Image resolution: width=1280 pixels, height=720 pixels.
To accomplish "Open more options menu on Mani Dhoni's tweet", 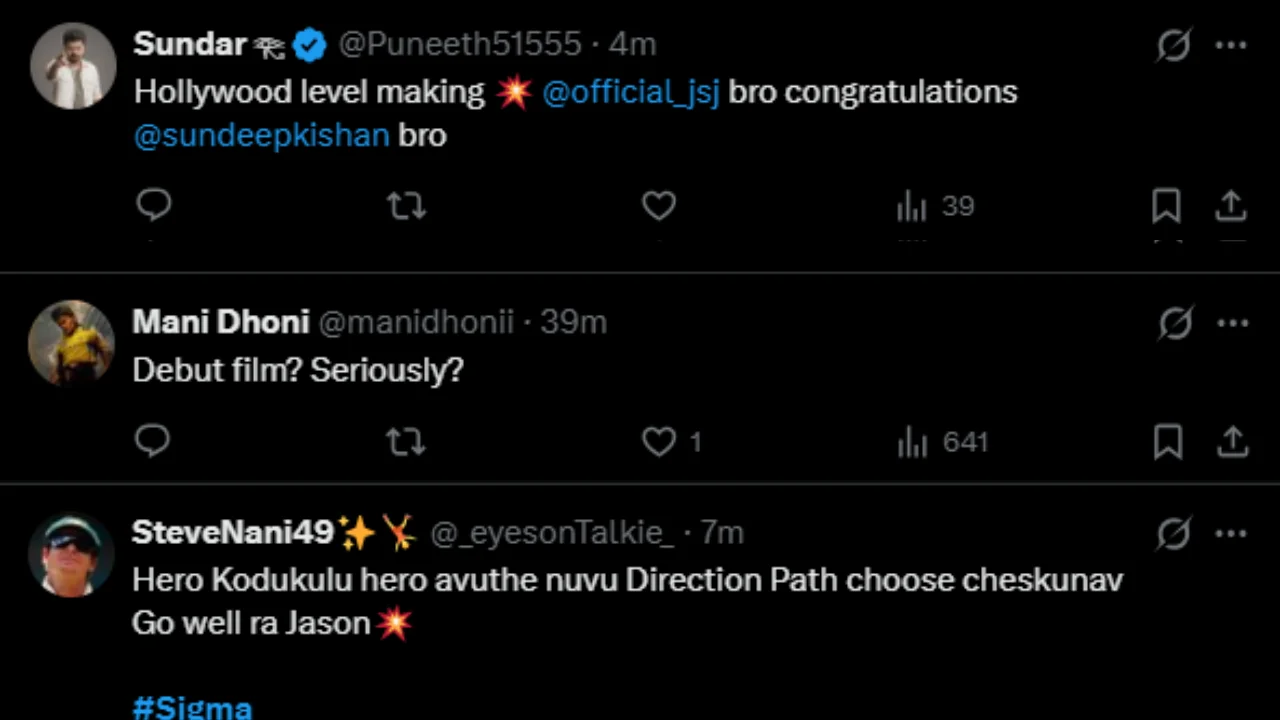I will [x=1231, y=322].
